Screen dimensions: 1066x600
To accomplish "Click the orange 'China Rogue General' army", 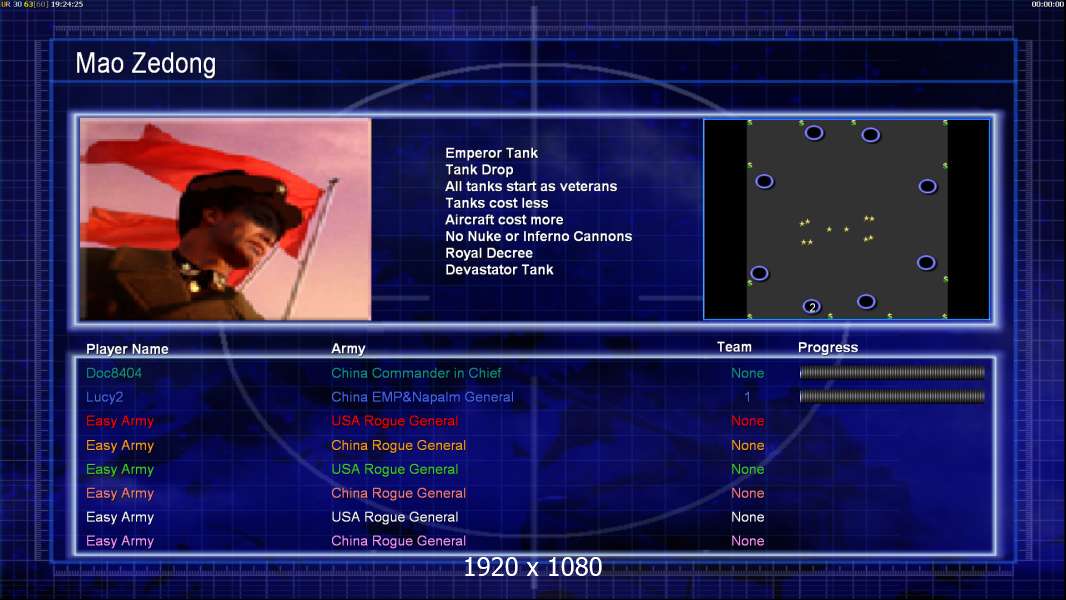I will point(398,446).
